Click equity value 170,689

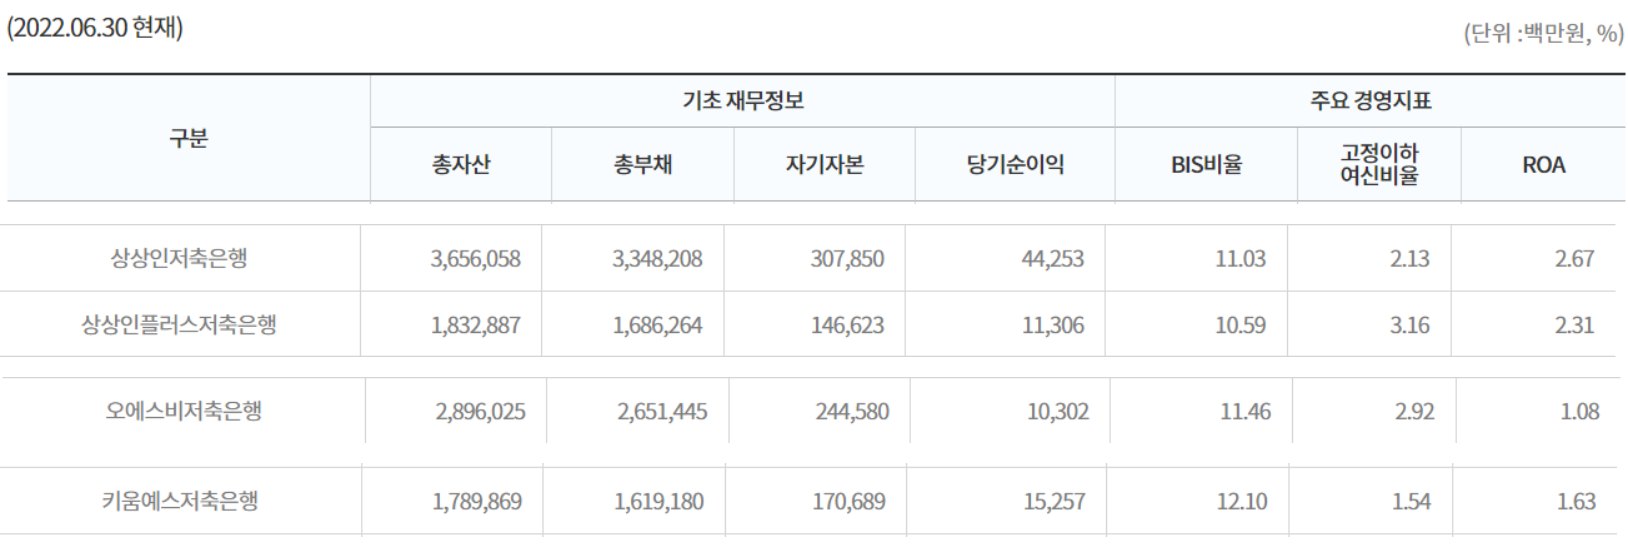coord(848,501)
